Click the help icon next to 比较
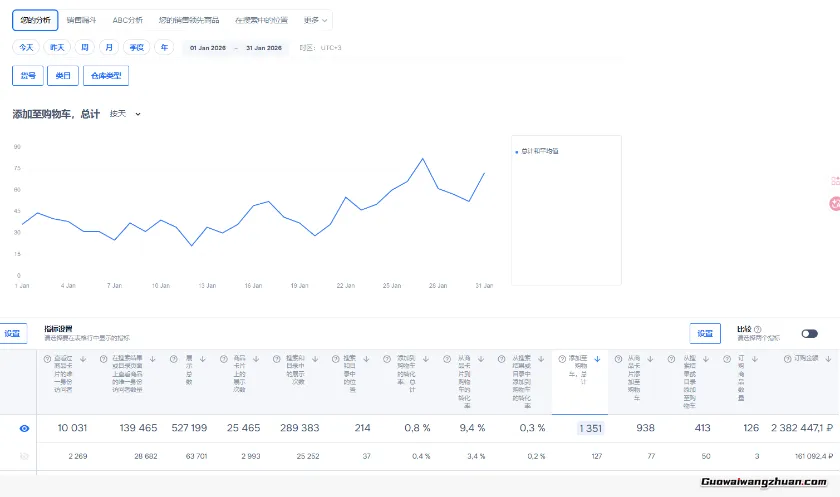Viewport: 840px width, 497px height. click(757, 329)
